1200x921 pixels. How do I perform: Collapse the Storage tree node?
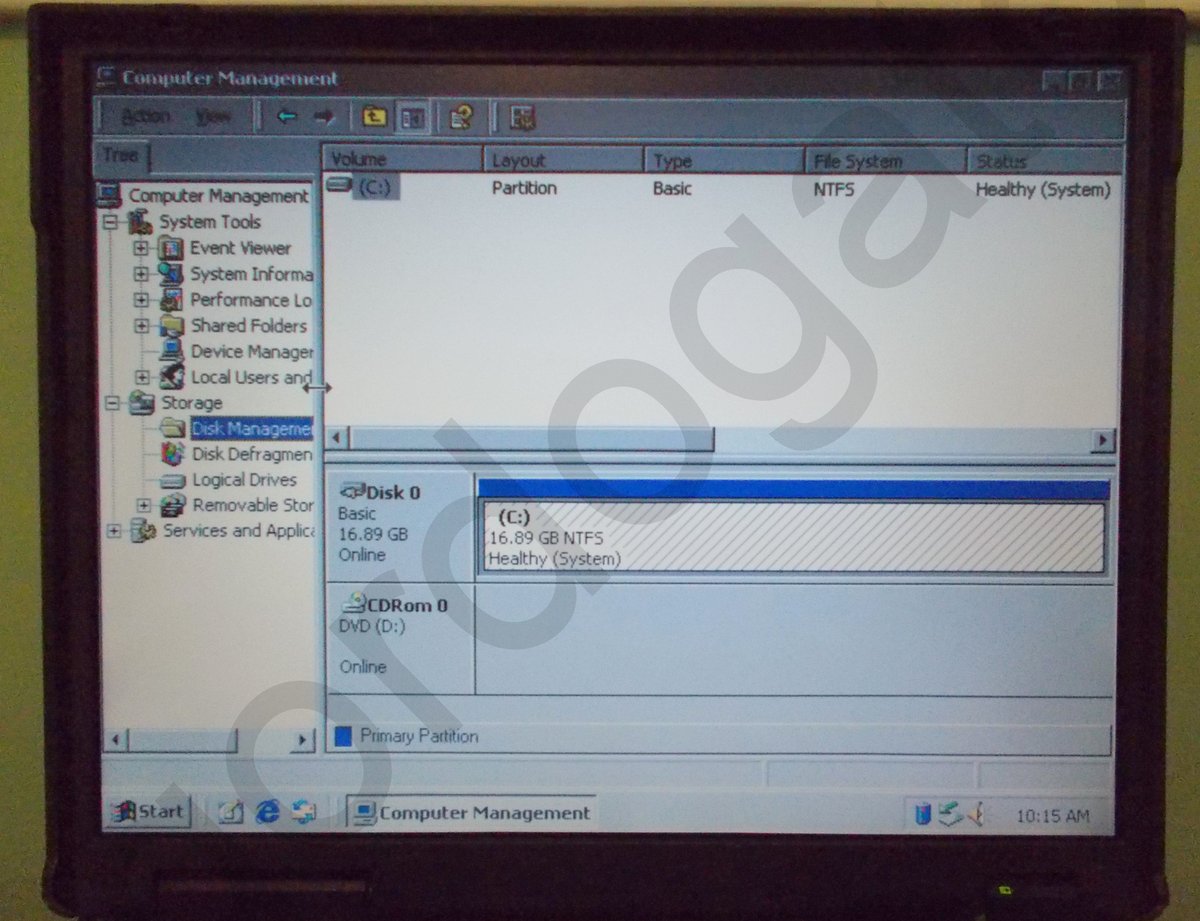tap(111, 403)
